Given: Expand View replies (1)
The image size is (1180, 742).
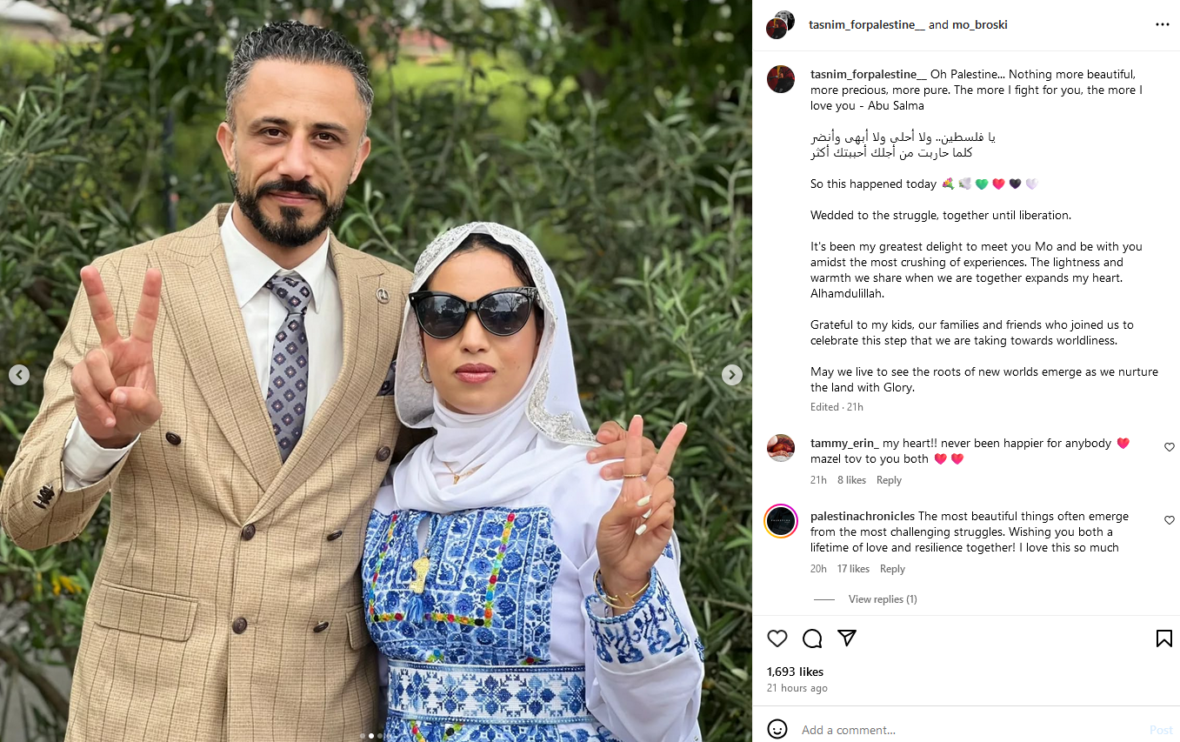Looking at the screenshot, I should (882, 599).
